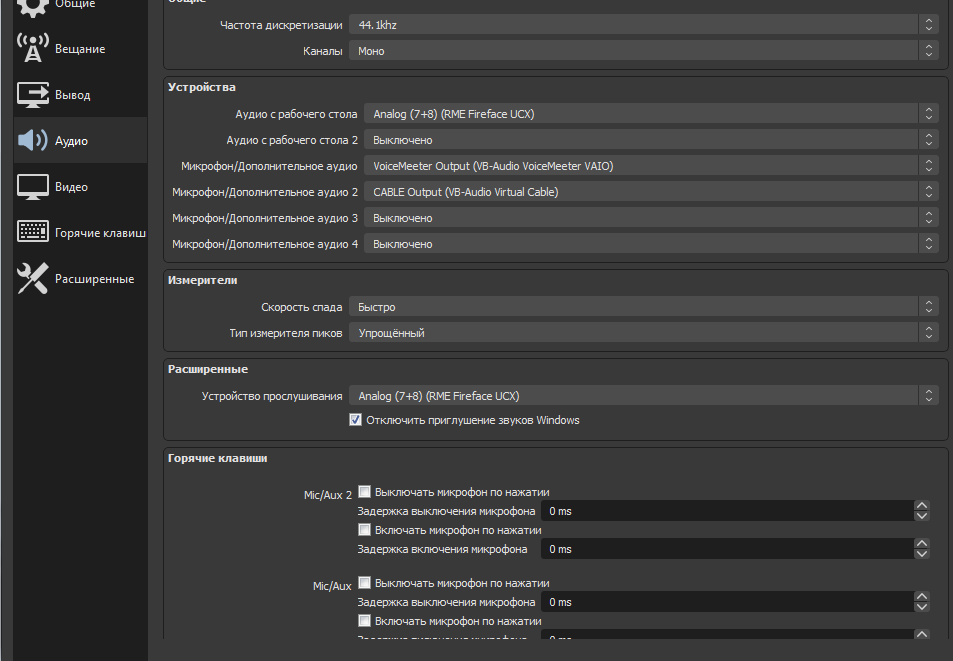Viewport: 953px width, 661px height.
Task: Click the Горячие клавиши keyboard icon
Action: click(33, 232)
